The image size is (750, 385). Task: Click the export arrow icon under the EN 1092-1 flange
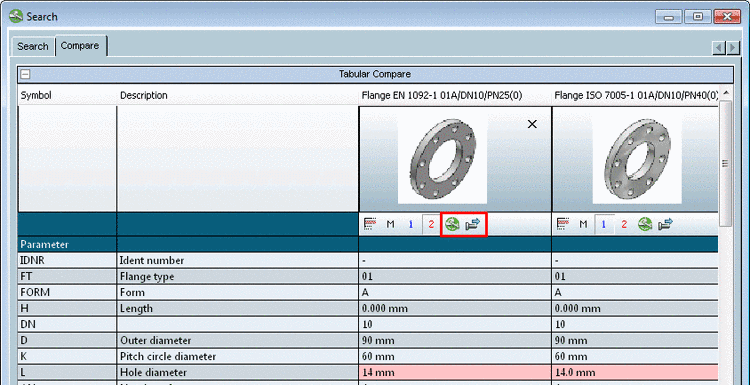473,224
